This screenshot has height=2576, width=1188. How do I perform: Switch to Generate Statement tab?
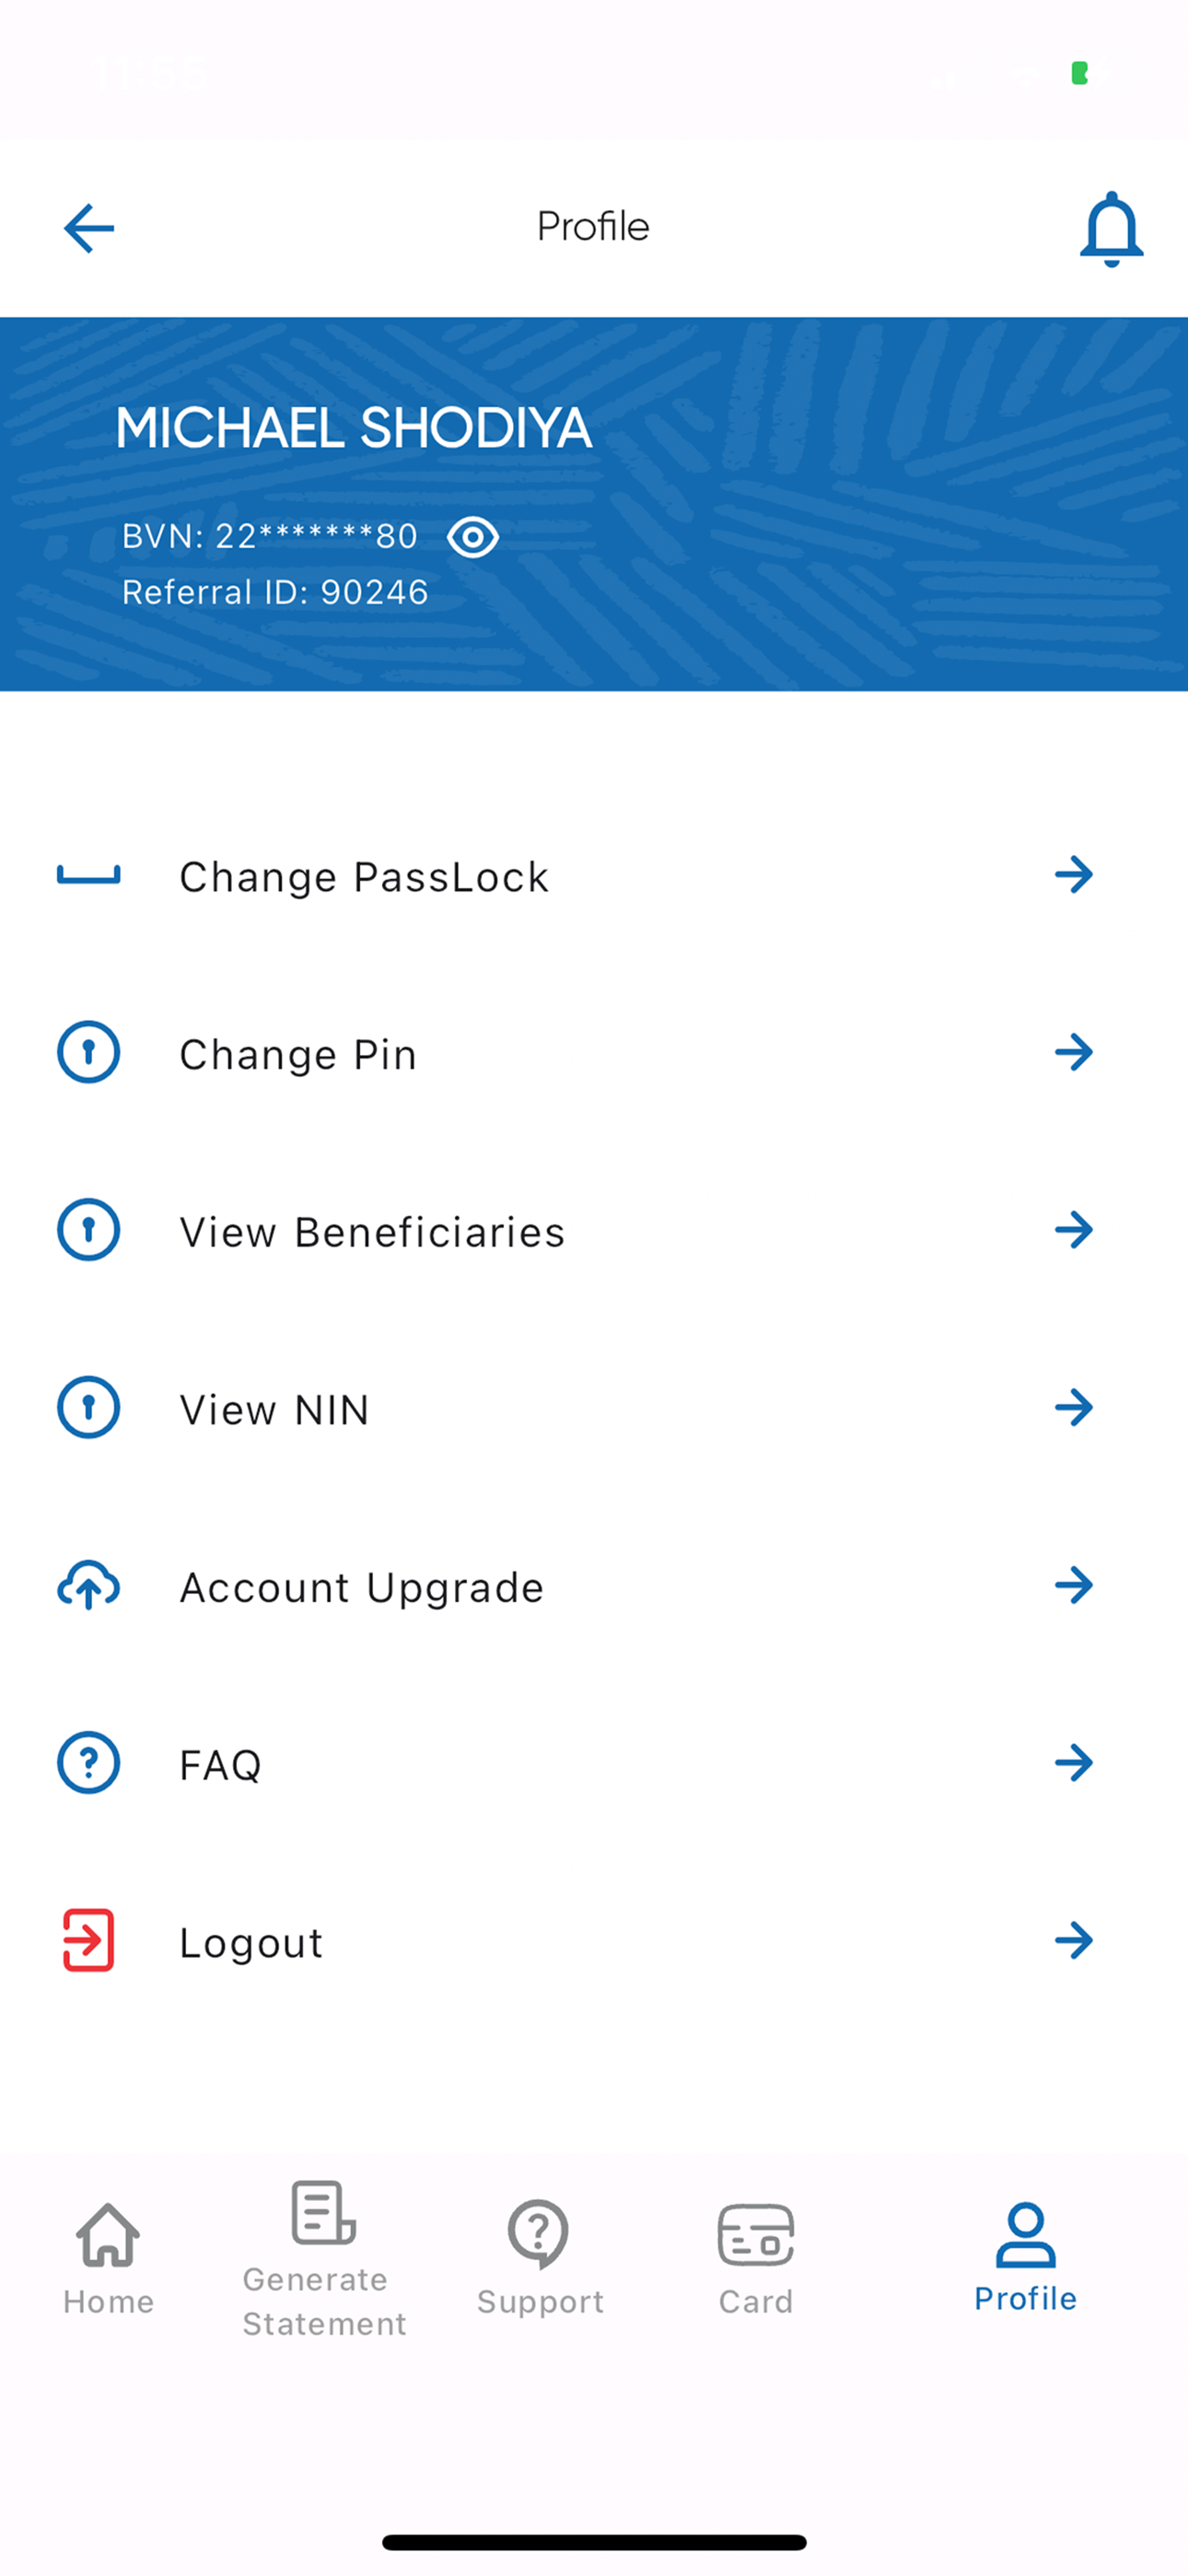tap(324, 2259)
